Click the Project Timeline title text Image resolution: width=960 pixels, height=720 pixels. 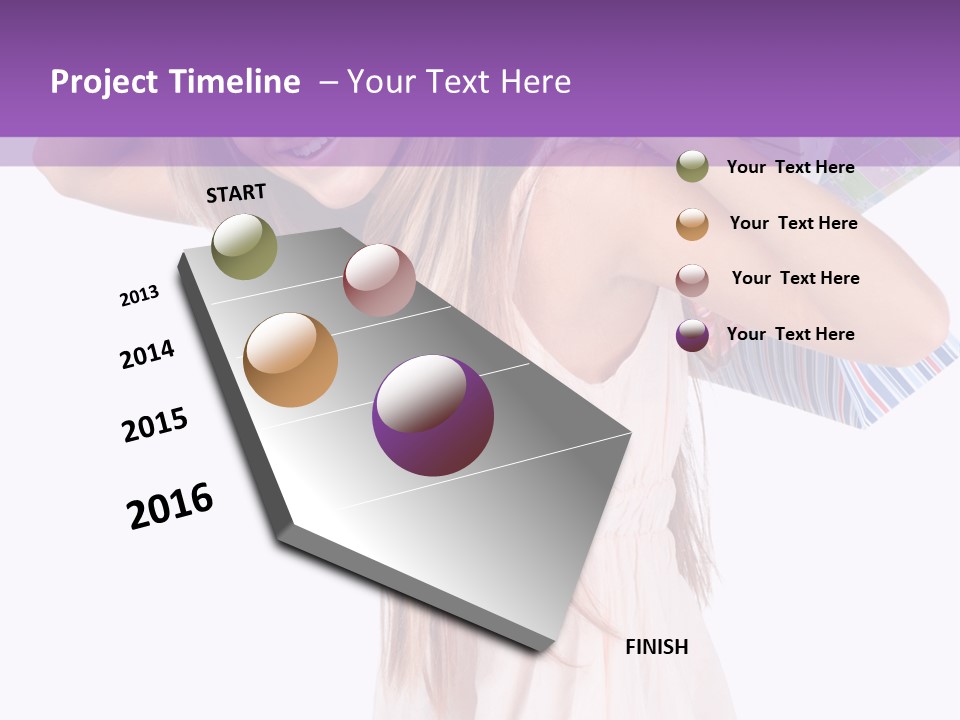[176, 80]
